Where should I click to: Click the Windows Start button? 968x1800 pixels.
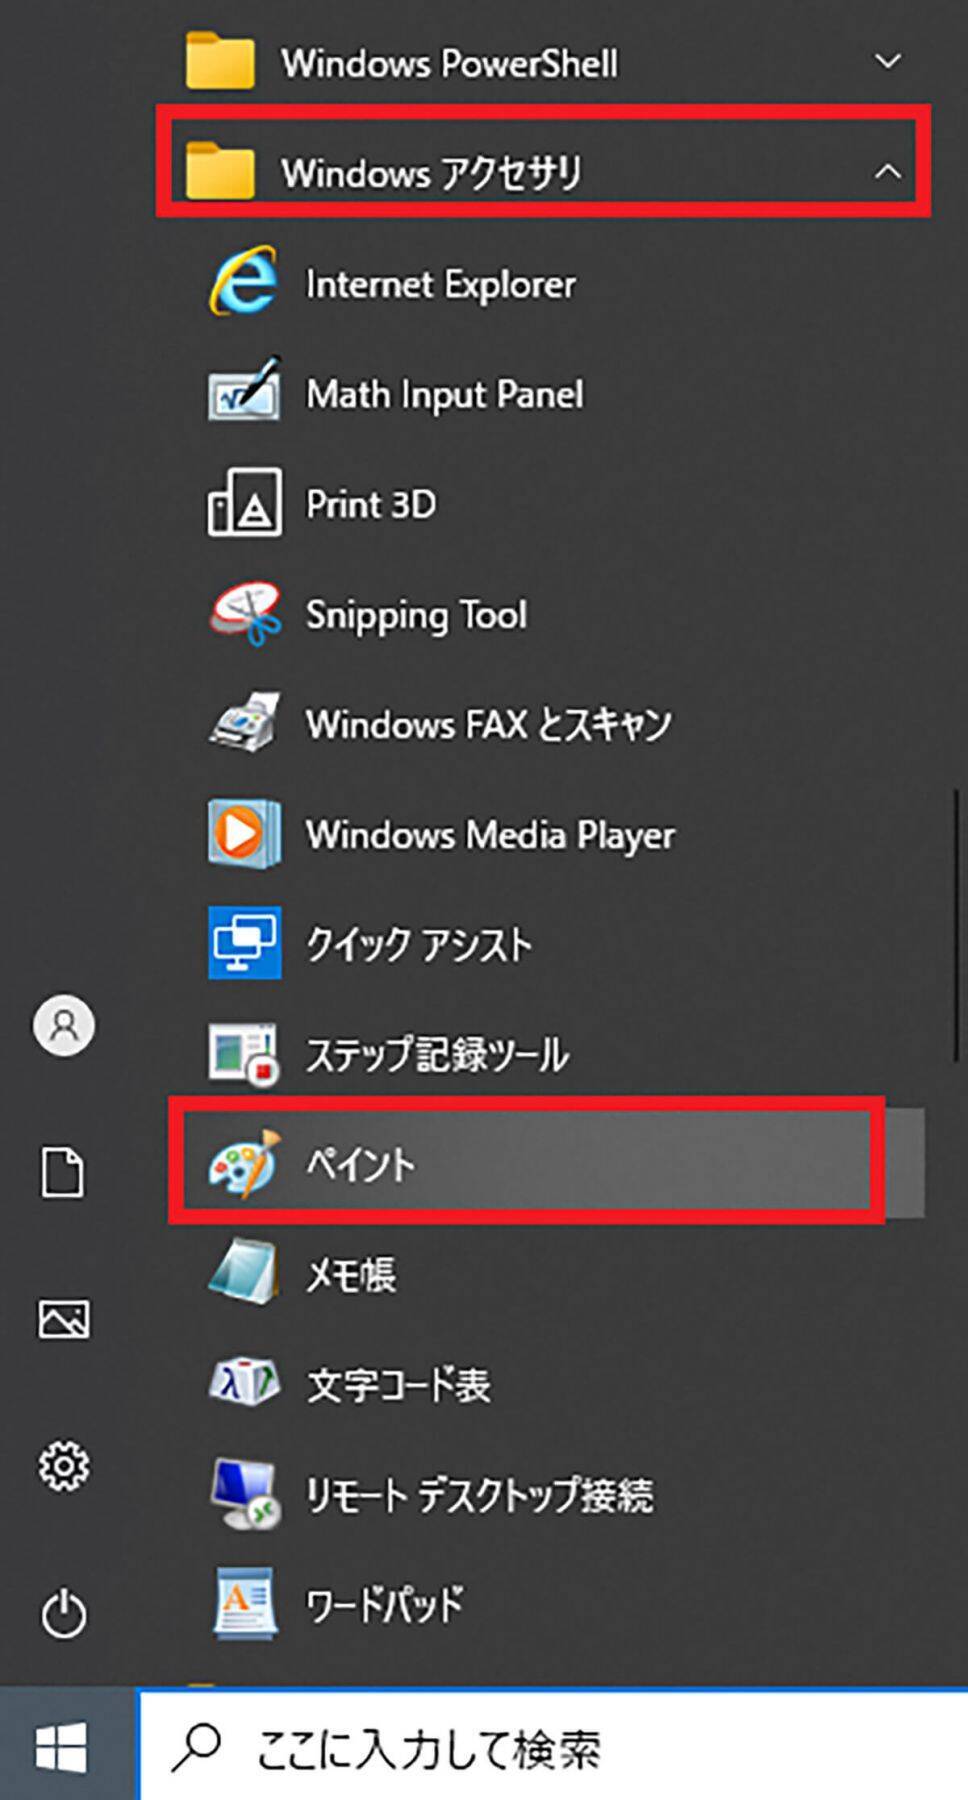pos(64,1748)
